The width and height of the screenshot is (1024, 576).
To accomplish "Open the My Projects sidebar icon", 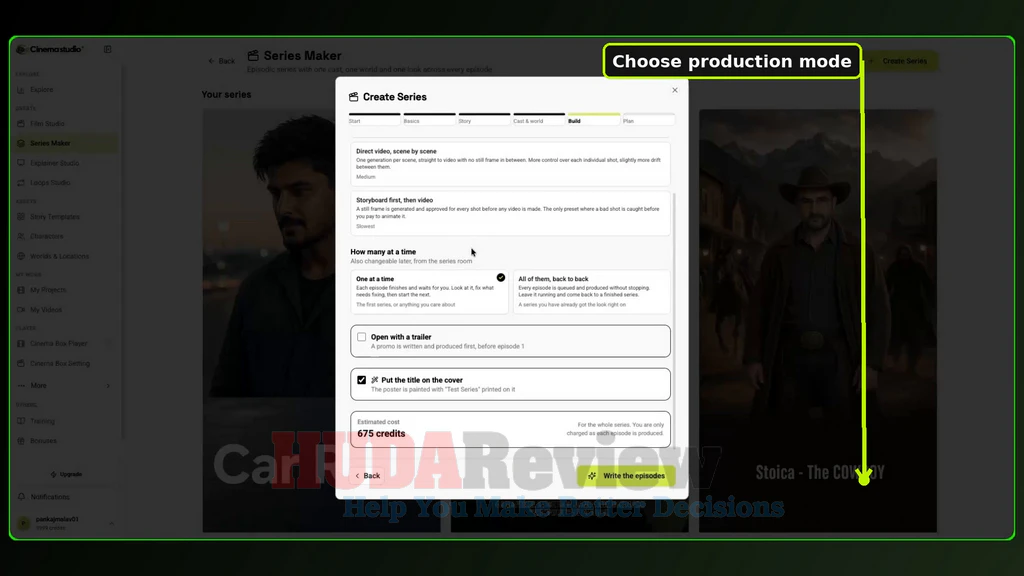I will coord(21,290).
